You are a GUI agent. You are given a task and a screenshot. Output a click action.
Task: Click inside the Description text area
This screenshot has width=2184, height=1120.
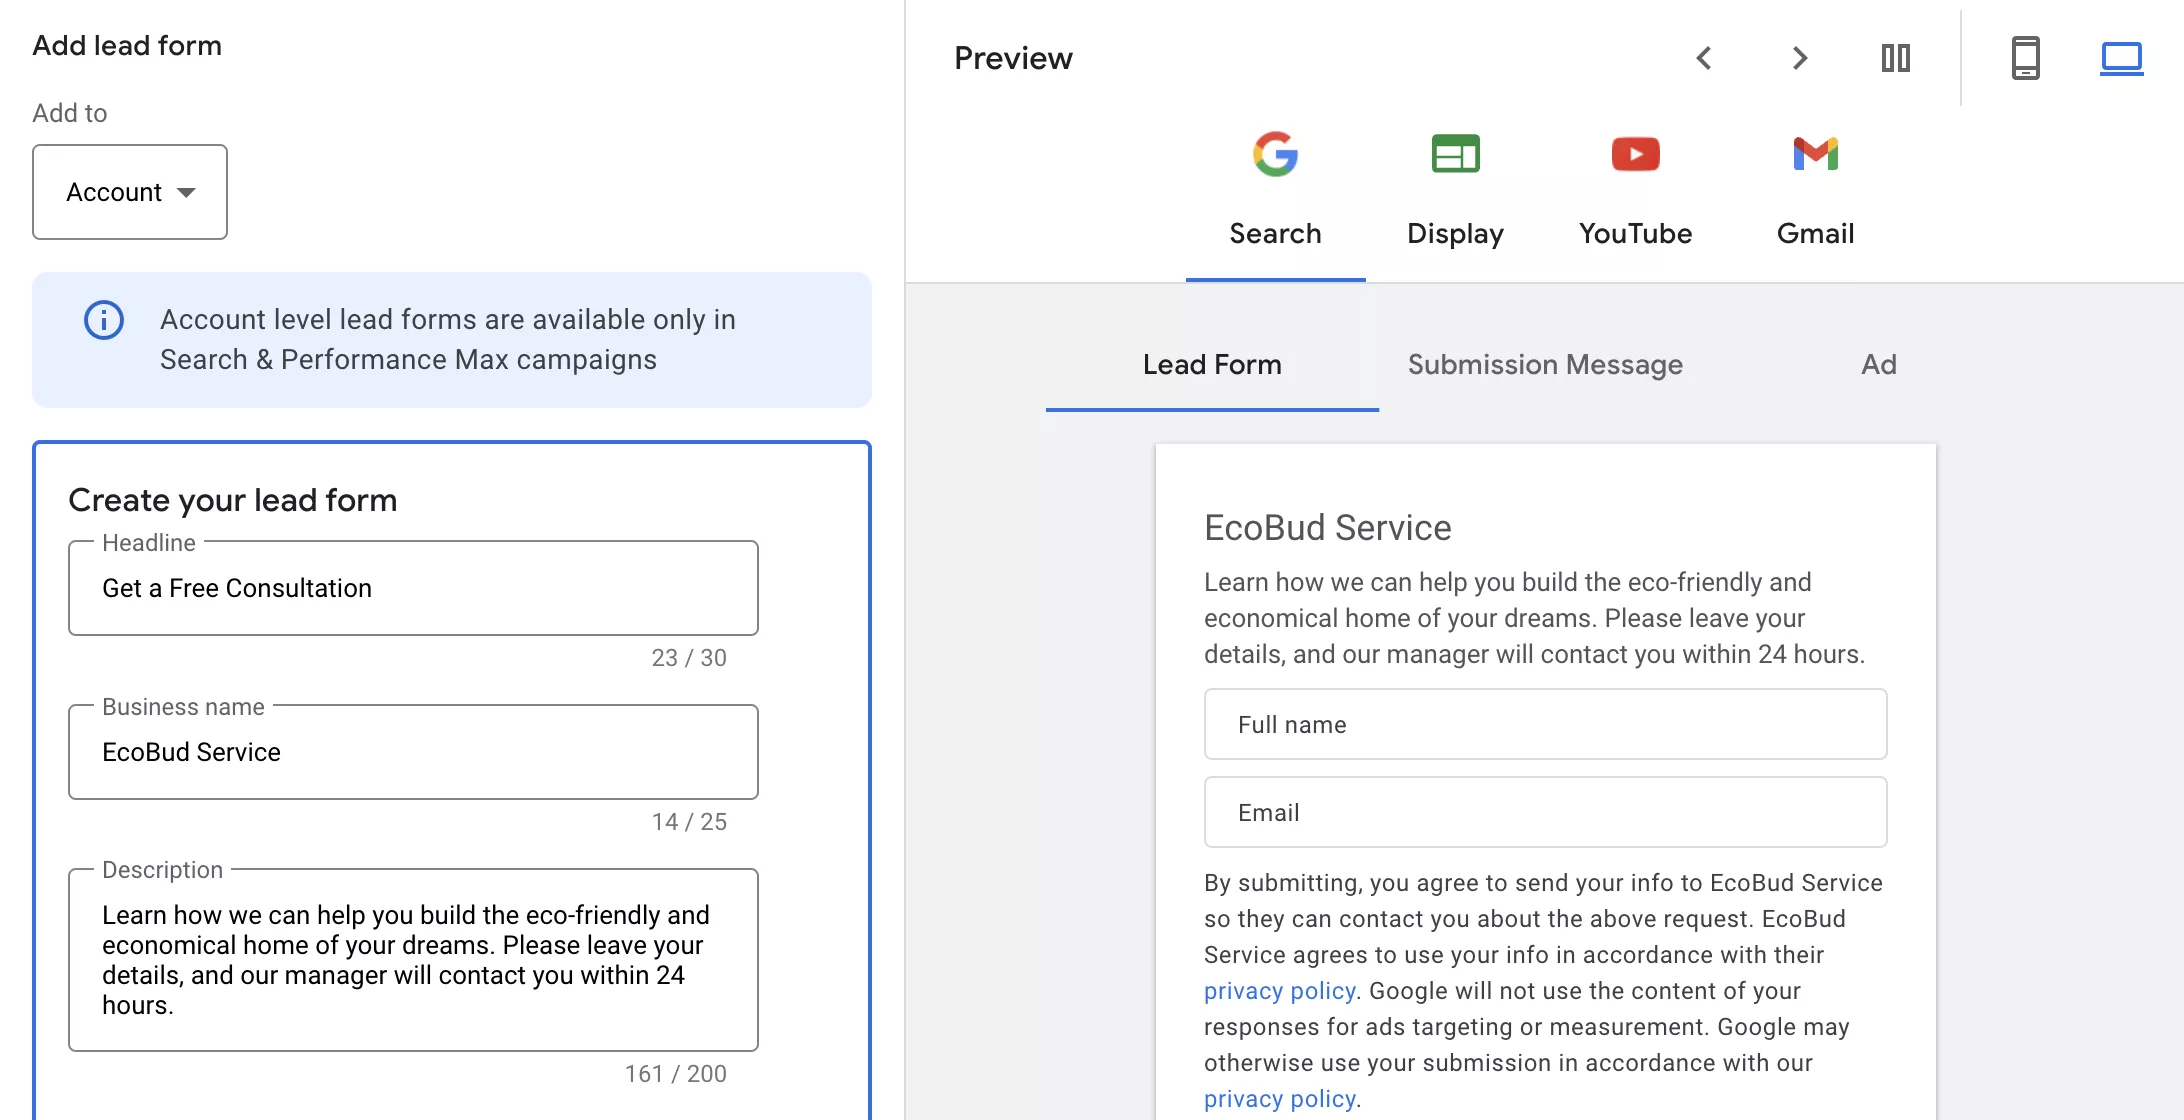tap(413, 960)
